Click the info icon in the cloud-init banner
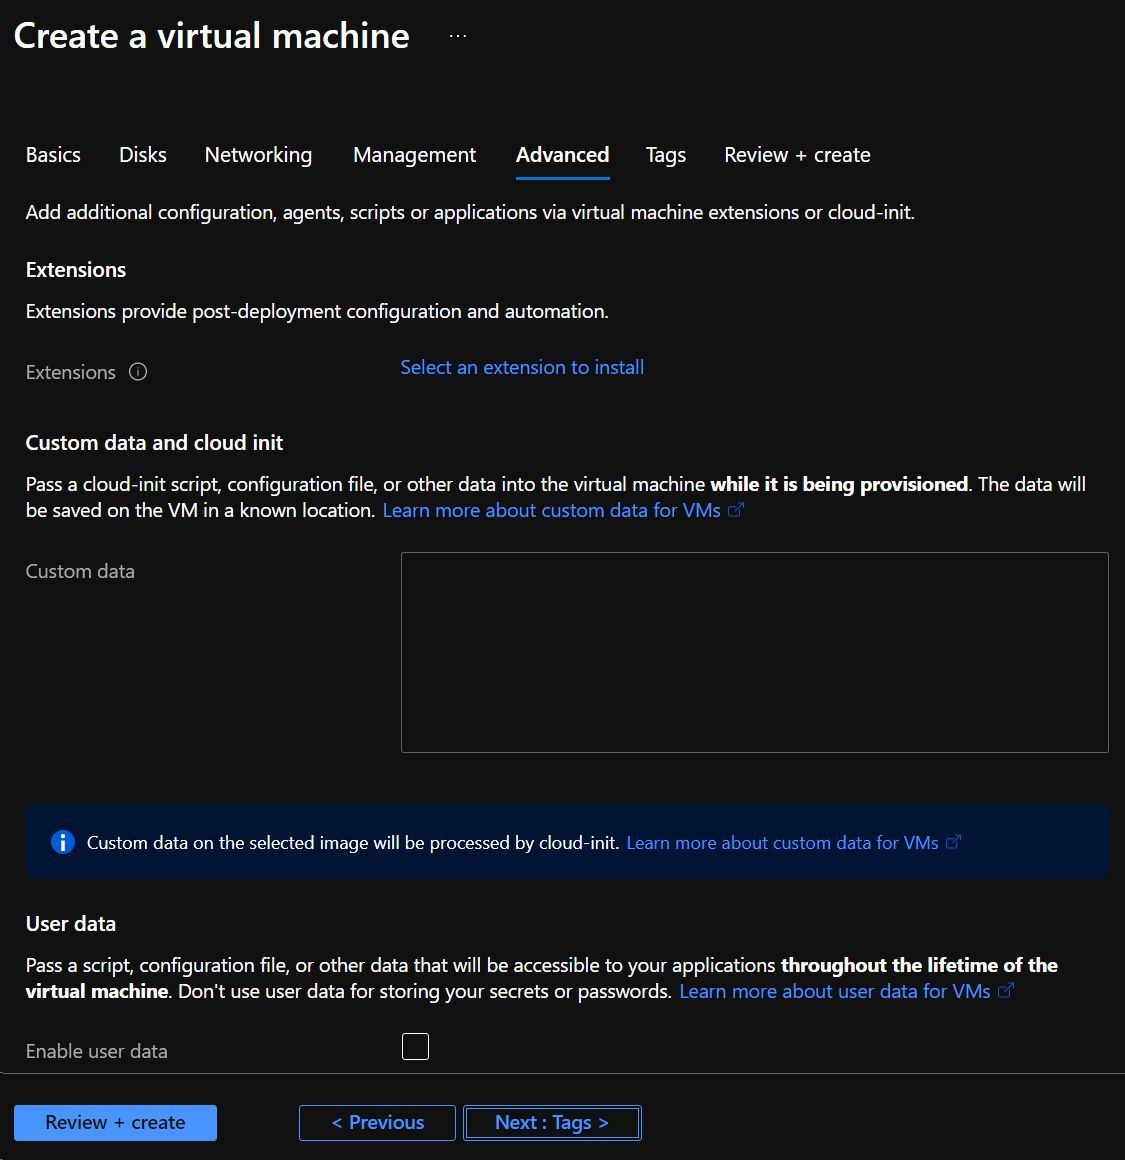Screen dimensions: 1125x1160 [x=62, y=842]
